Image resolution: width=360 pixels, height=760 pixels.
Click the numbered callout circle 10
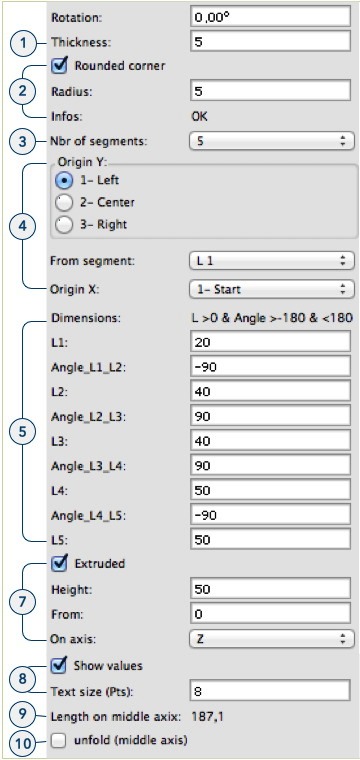pyautogui.click(x=22, y=741)
